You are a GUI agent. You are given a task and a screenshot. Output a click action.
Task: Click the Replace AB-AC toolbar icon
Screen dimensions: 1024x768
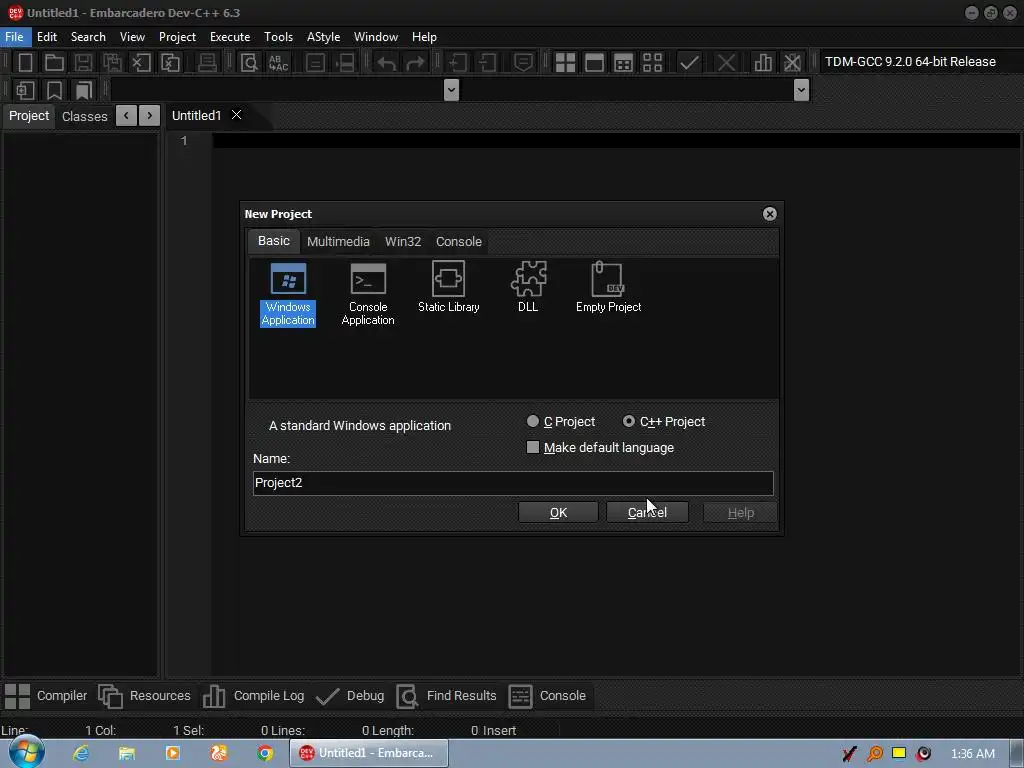(278, 63)
